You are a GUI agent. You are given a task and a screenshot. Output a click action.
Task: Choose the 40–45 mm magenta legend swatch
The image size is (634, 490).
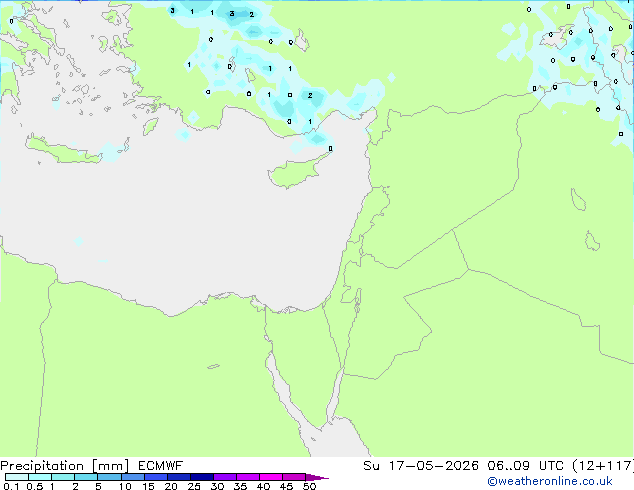point(271,477)
